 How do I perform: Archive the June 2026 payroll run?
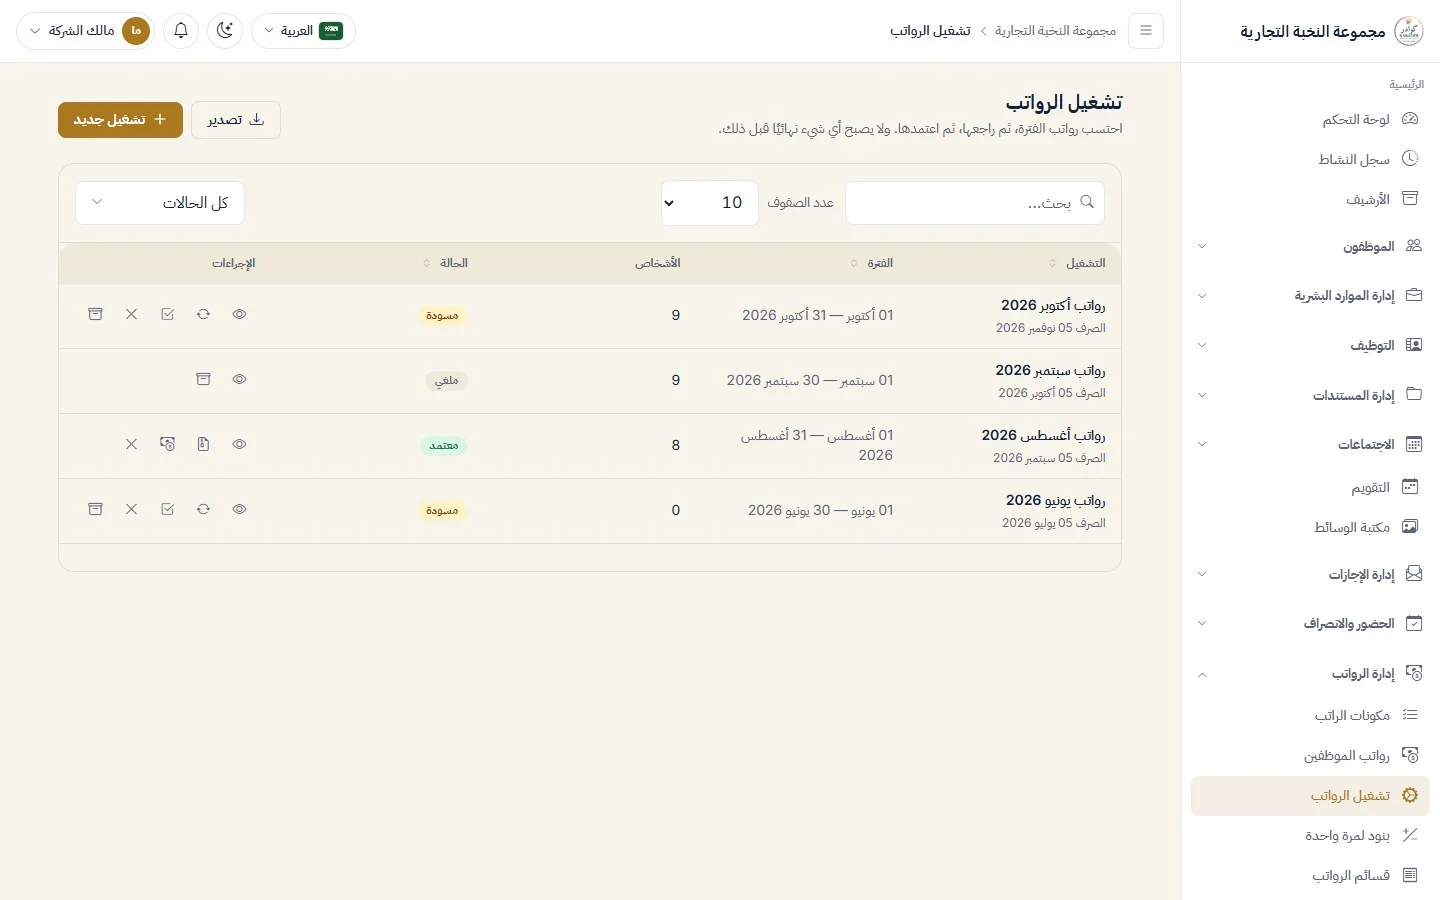pos(95,509)
